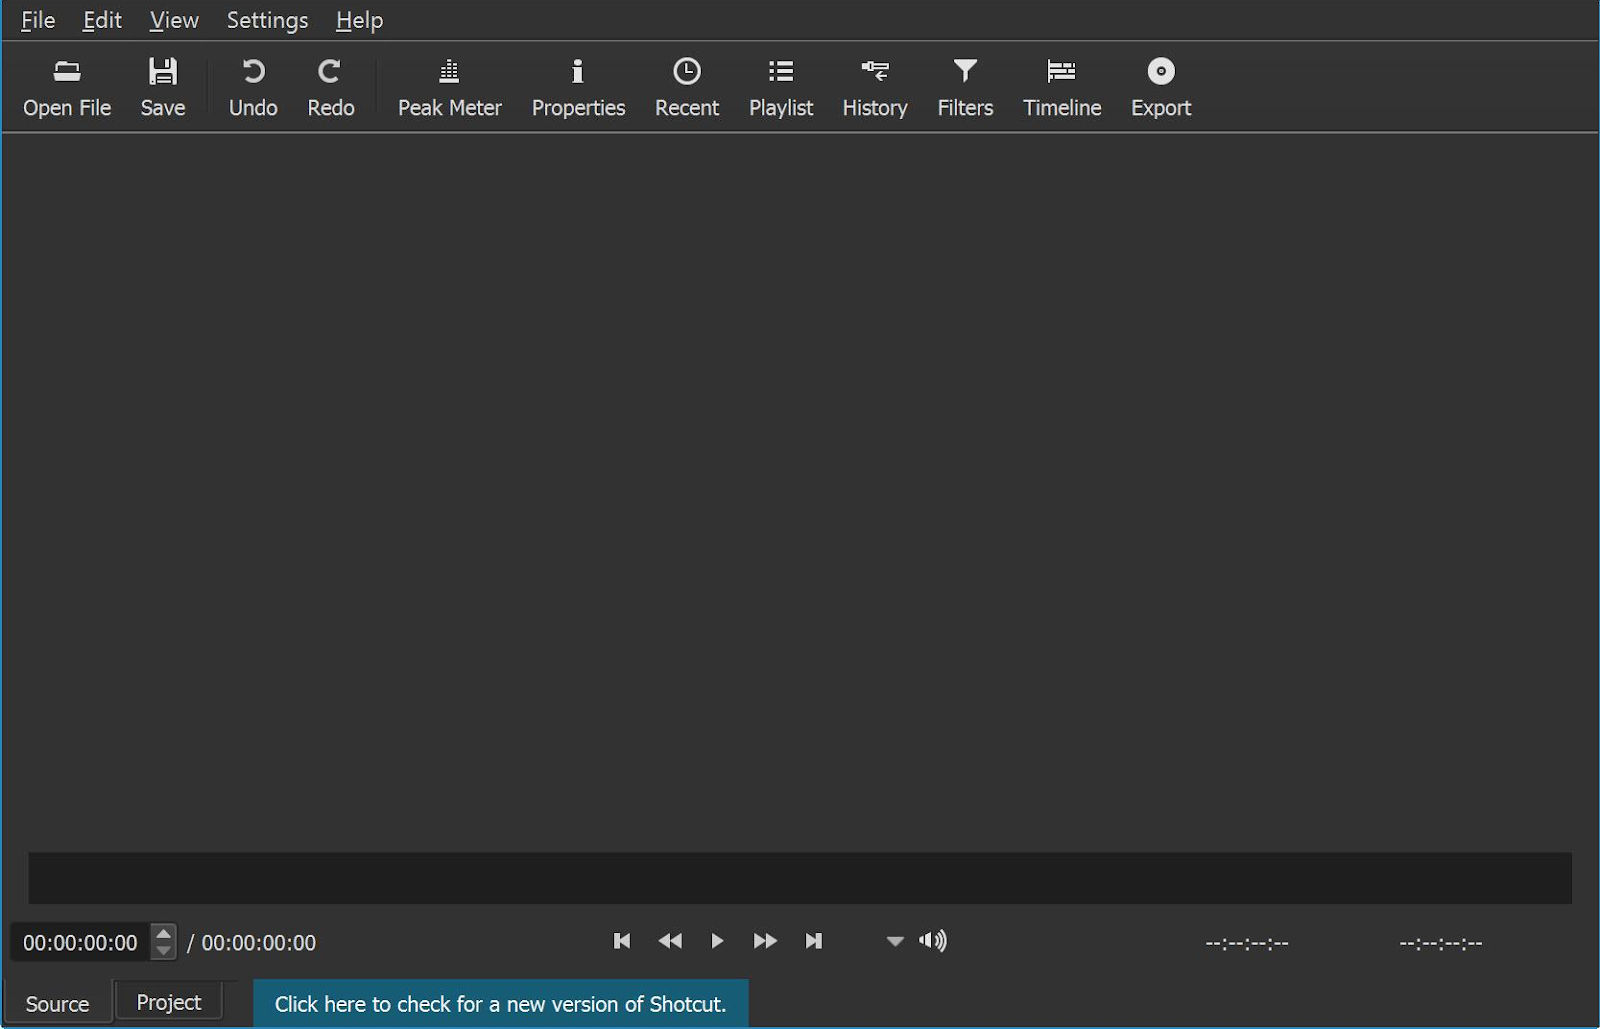
Task: Open the zoom dropdown arrow near volume
Action: pyautogui.click(x=895, y=942)
